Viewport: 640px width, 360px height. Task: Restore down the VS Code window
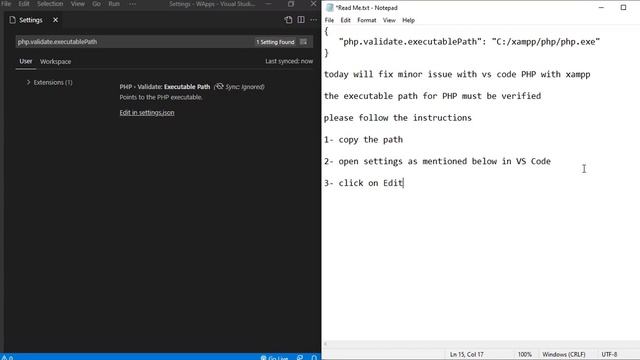[291, 4]
